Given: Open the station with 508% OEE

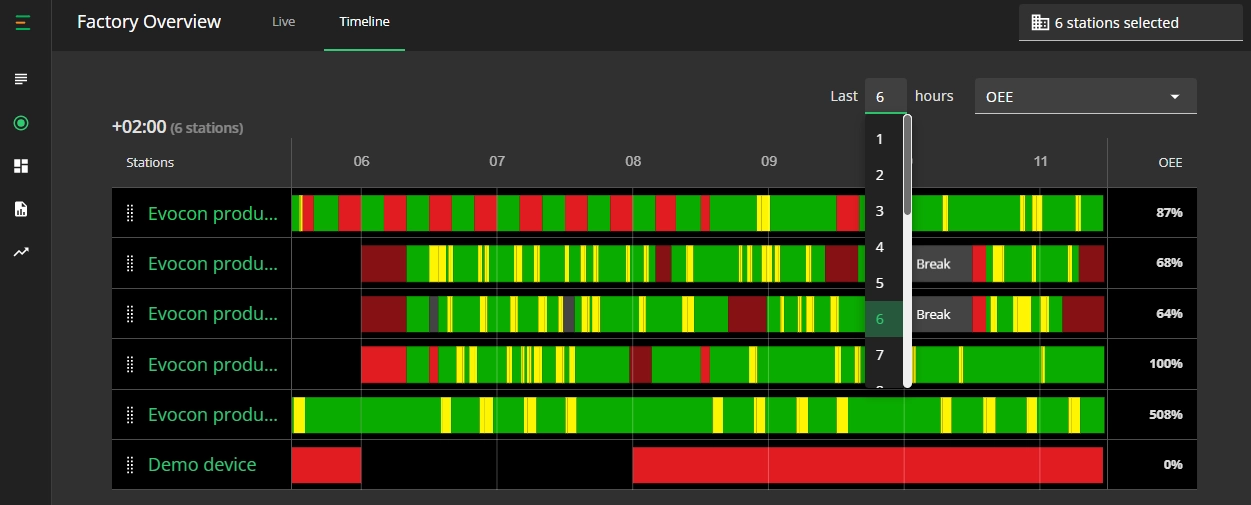Looking at the screenshot, I should 212,415.
